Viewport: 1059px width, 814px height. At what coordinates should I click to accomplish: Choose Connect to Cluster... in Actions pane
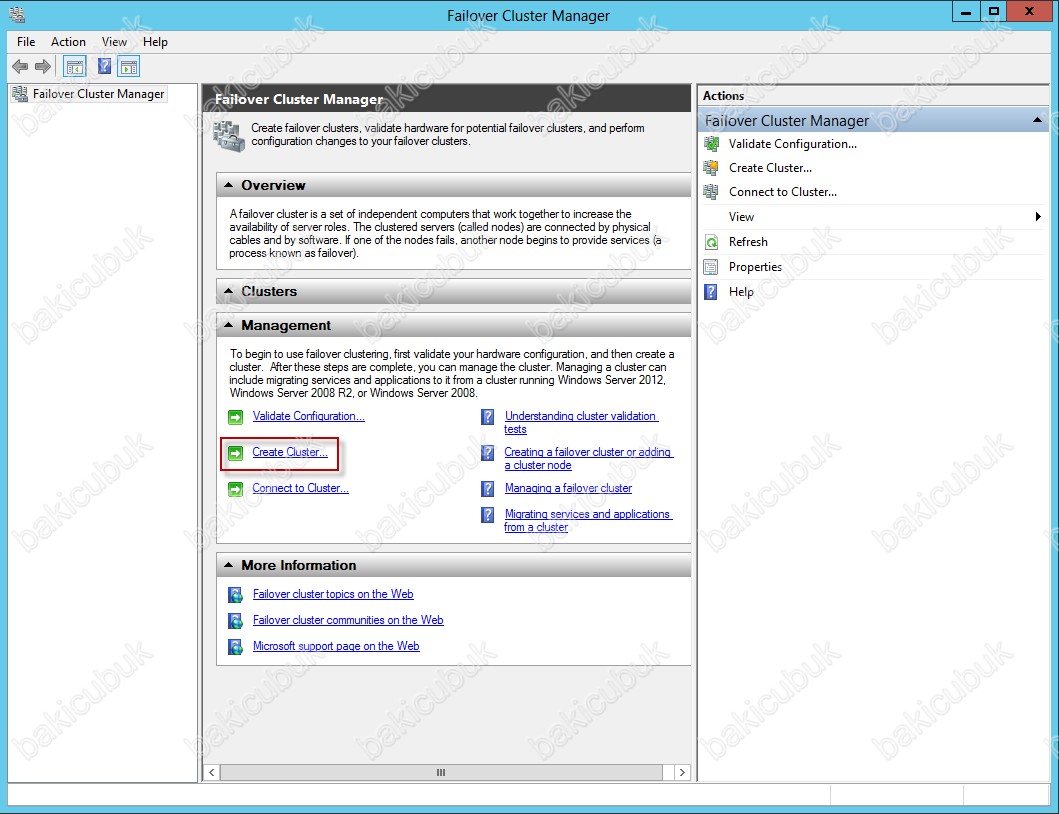(783, 192)
